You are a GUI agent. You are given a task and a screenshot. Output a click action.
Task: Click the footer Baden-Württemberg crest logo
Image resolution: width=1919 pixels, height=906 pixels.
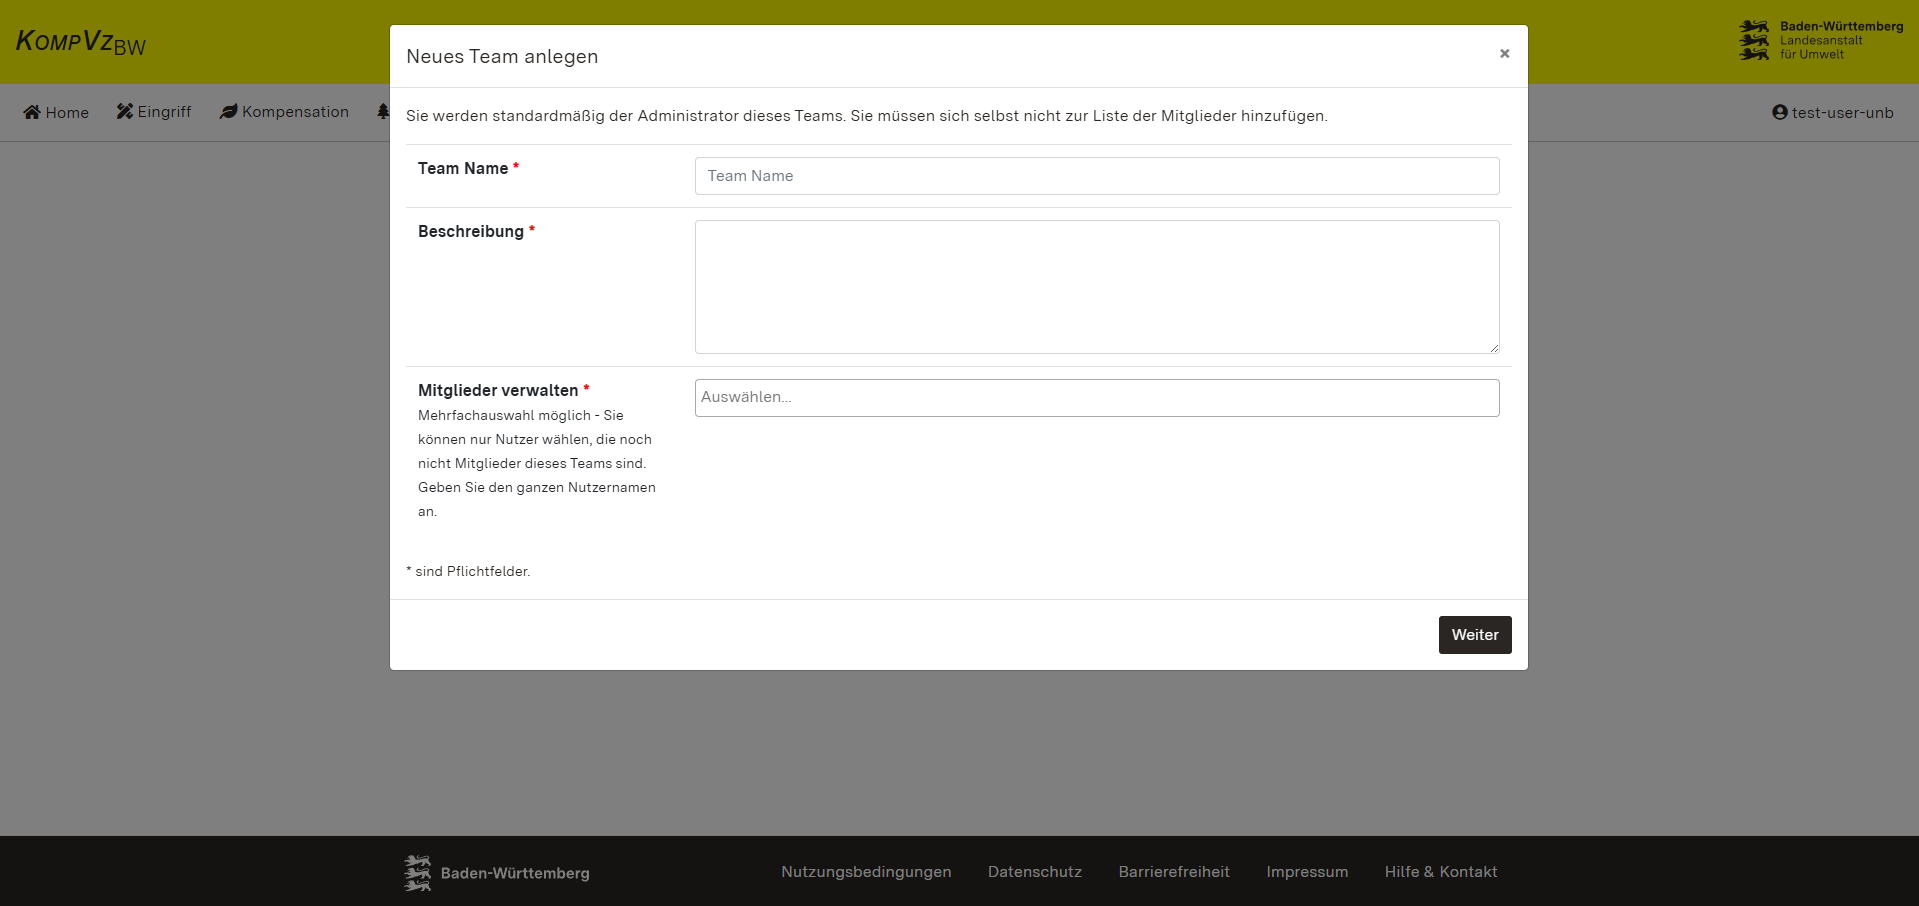pos(417,873)
